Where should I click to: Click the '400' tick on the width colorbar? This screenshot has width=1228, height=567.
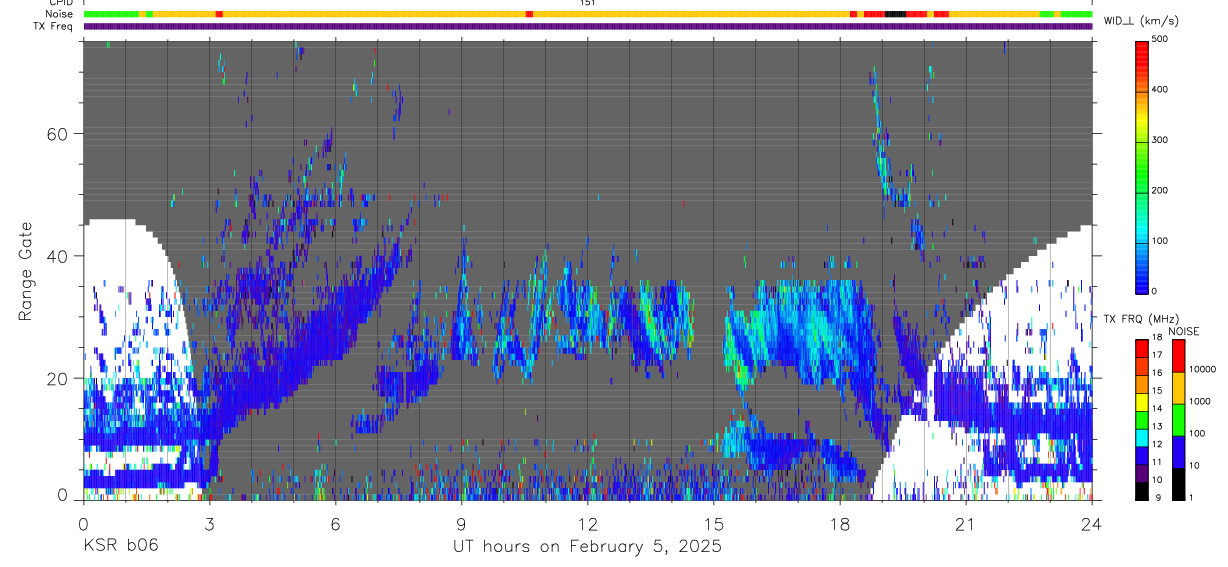(x=1160, y=90)
